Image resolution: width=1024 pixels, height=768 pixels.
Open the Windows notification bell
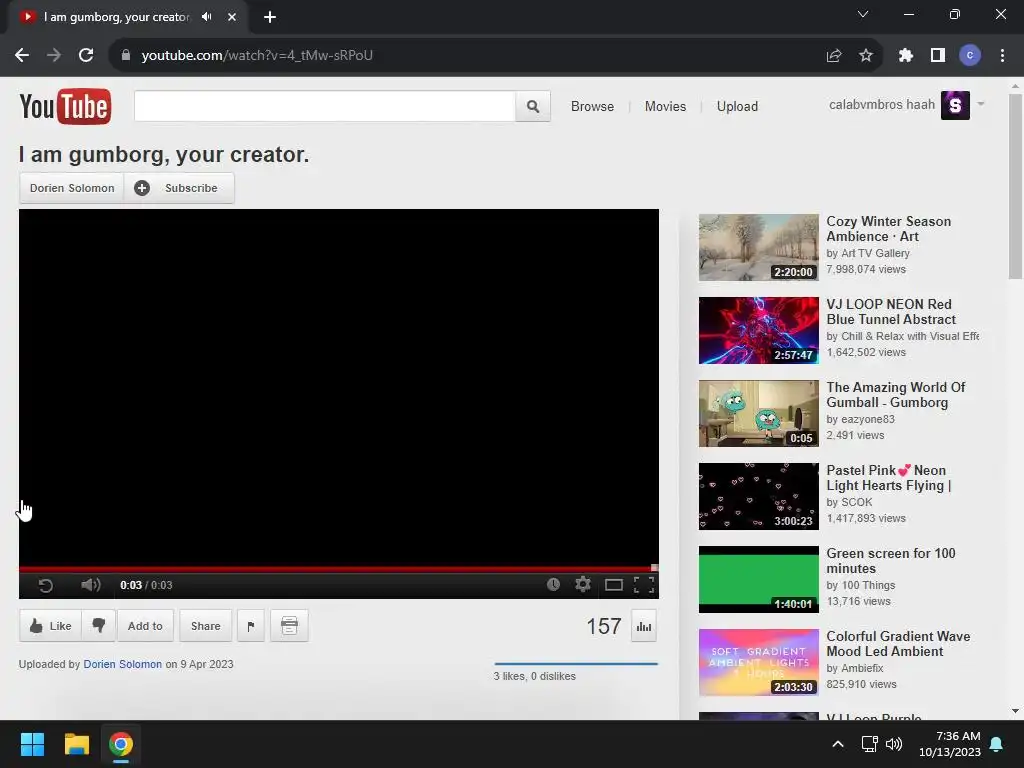click(x=997, y=744)
